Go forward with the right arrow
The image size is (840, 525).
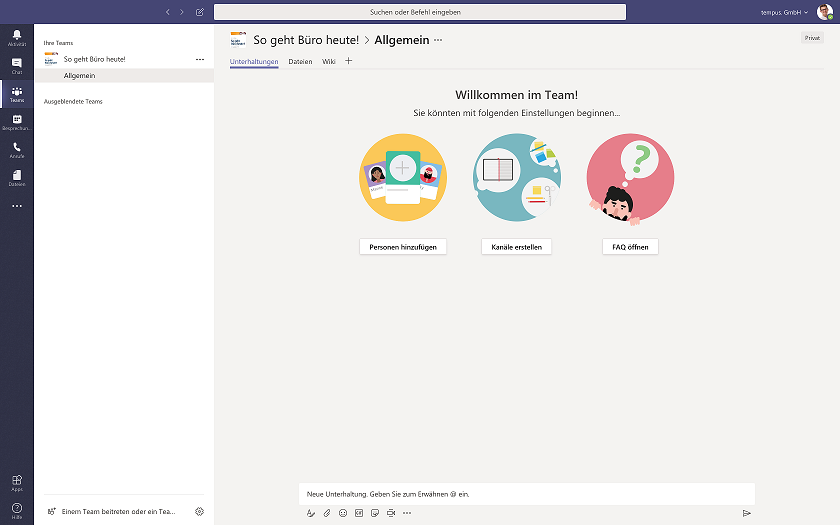182,12
